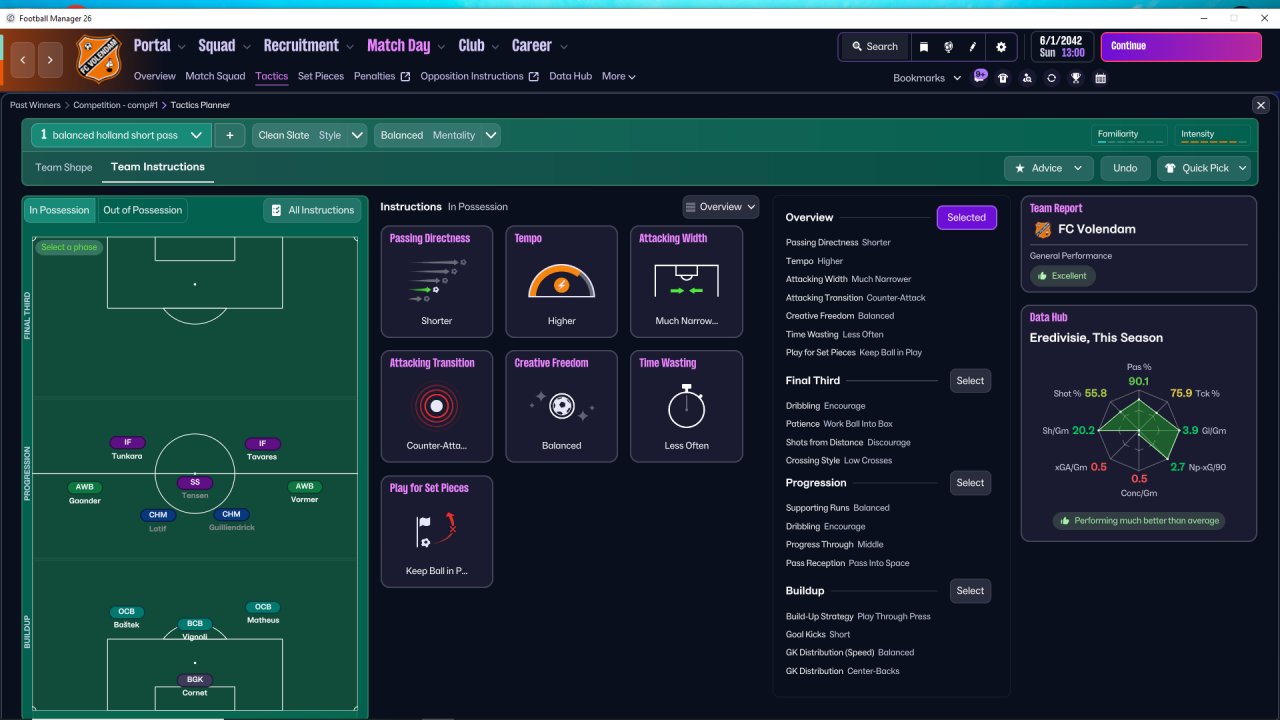Click the date and time display

click(1061, 46)
